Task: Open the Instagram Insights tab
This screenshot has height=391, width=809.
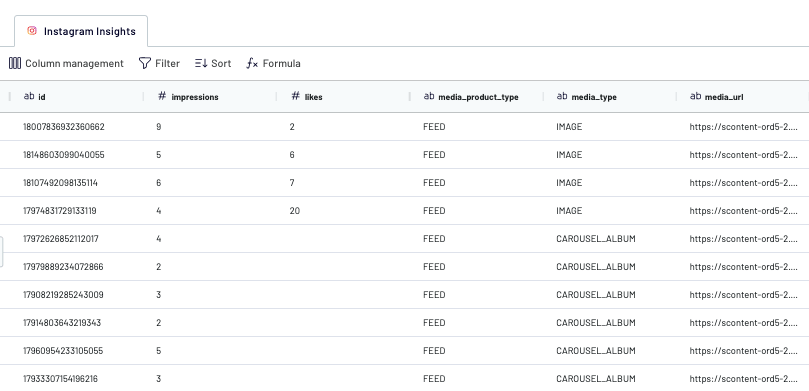Action: pos(81,31)
